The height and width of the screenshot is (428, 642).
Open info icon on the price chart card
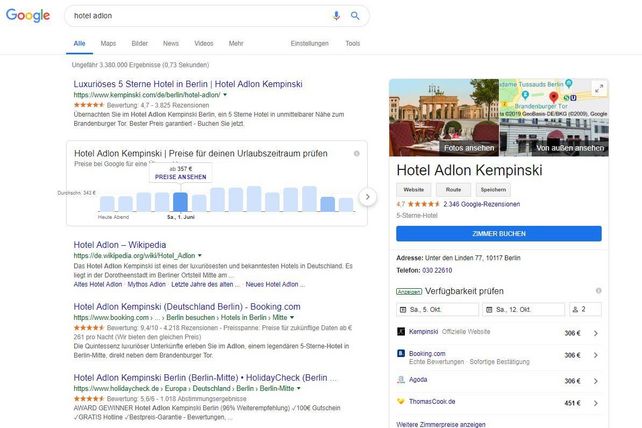pos(356,153)
